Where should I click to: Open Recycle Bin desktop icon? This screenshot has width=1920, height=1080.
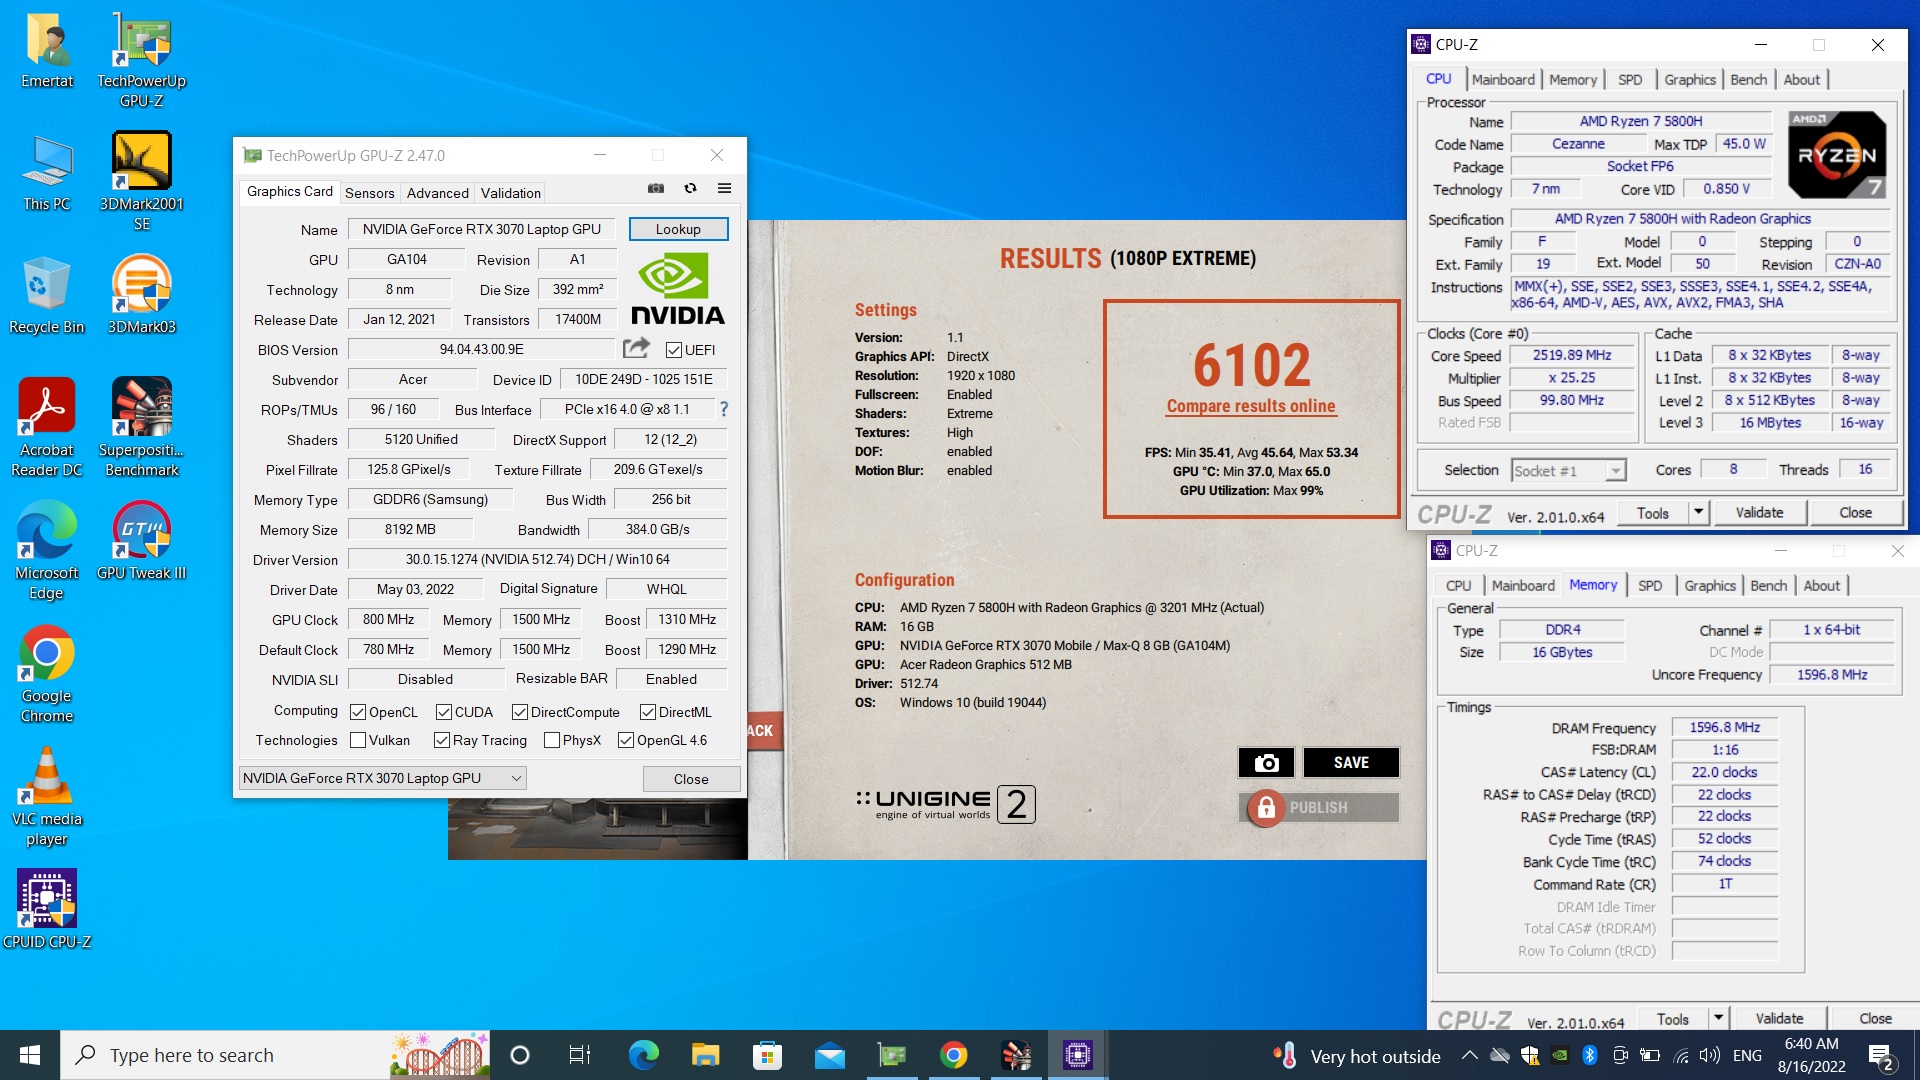(47, 294)
